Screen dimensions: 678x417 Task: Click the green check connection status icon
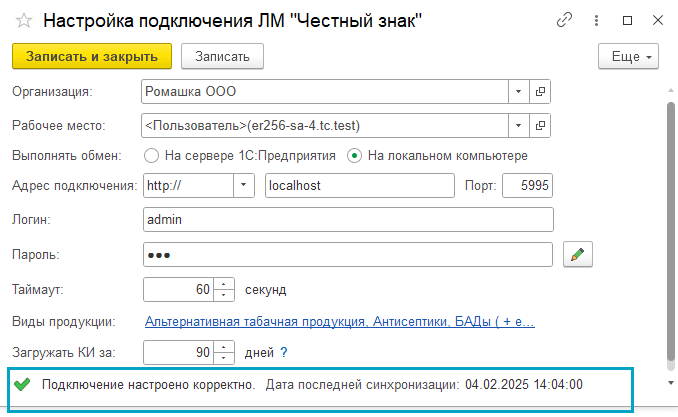[x=22, y=384]
